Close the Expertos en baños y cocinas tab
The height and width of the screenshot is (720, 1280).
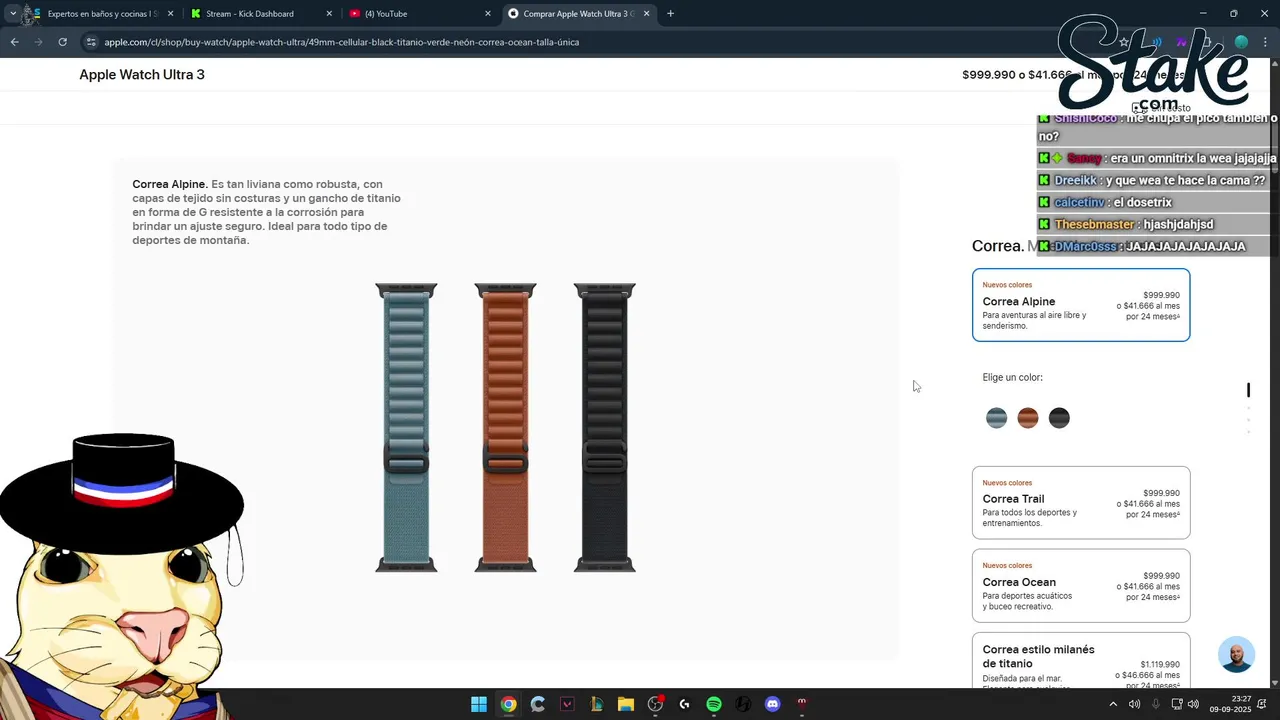pos(171,14)
